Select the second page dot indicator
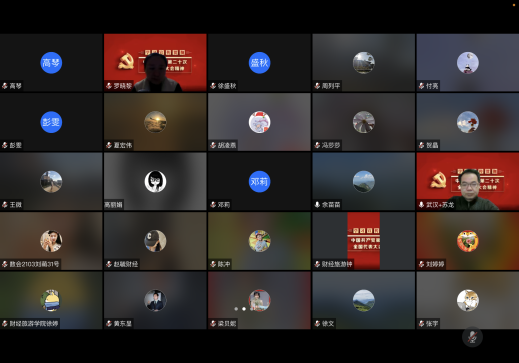519x363 pixels. point(244,309)
